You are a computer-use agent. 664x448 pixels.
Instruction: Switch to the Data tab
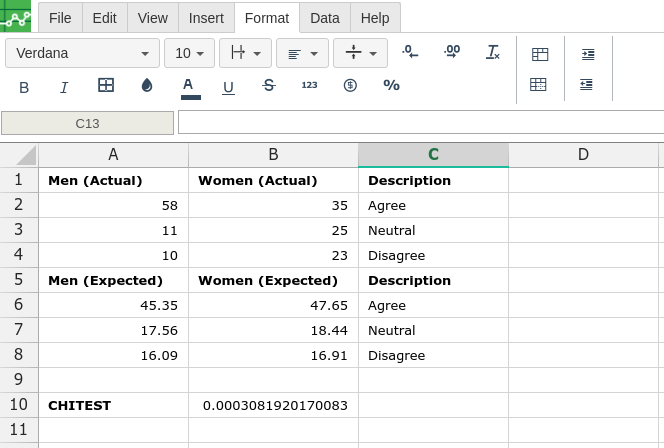[x=324, y=18]
